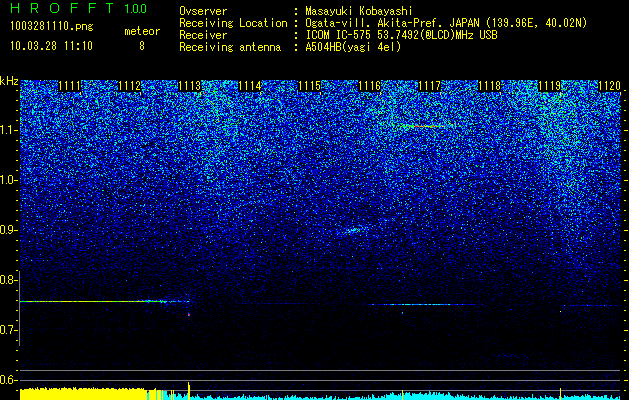Click the long yellow echo line before 1113
The width and height of the screenshot is (629, 400).
pos(104,301)
